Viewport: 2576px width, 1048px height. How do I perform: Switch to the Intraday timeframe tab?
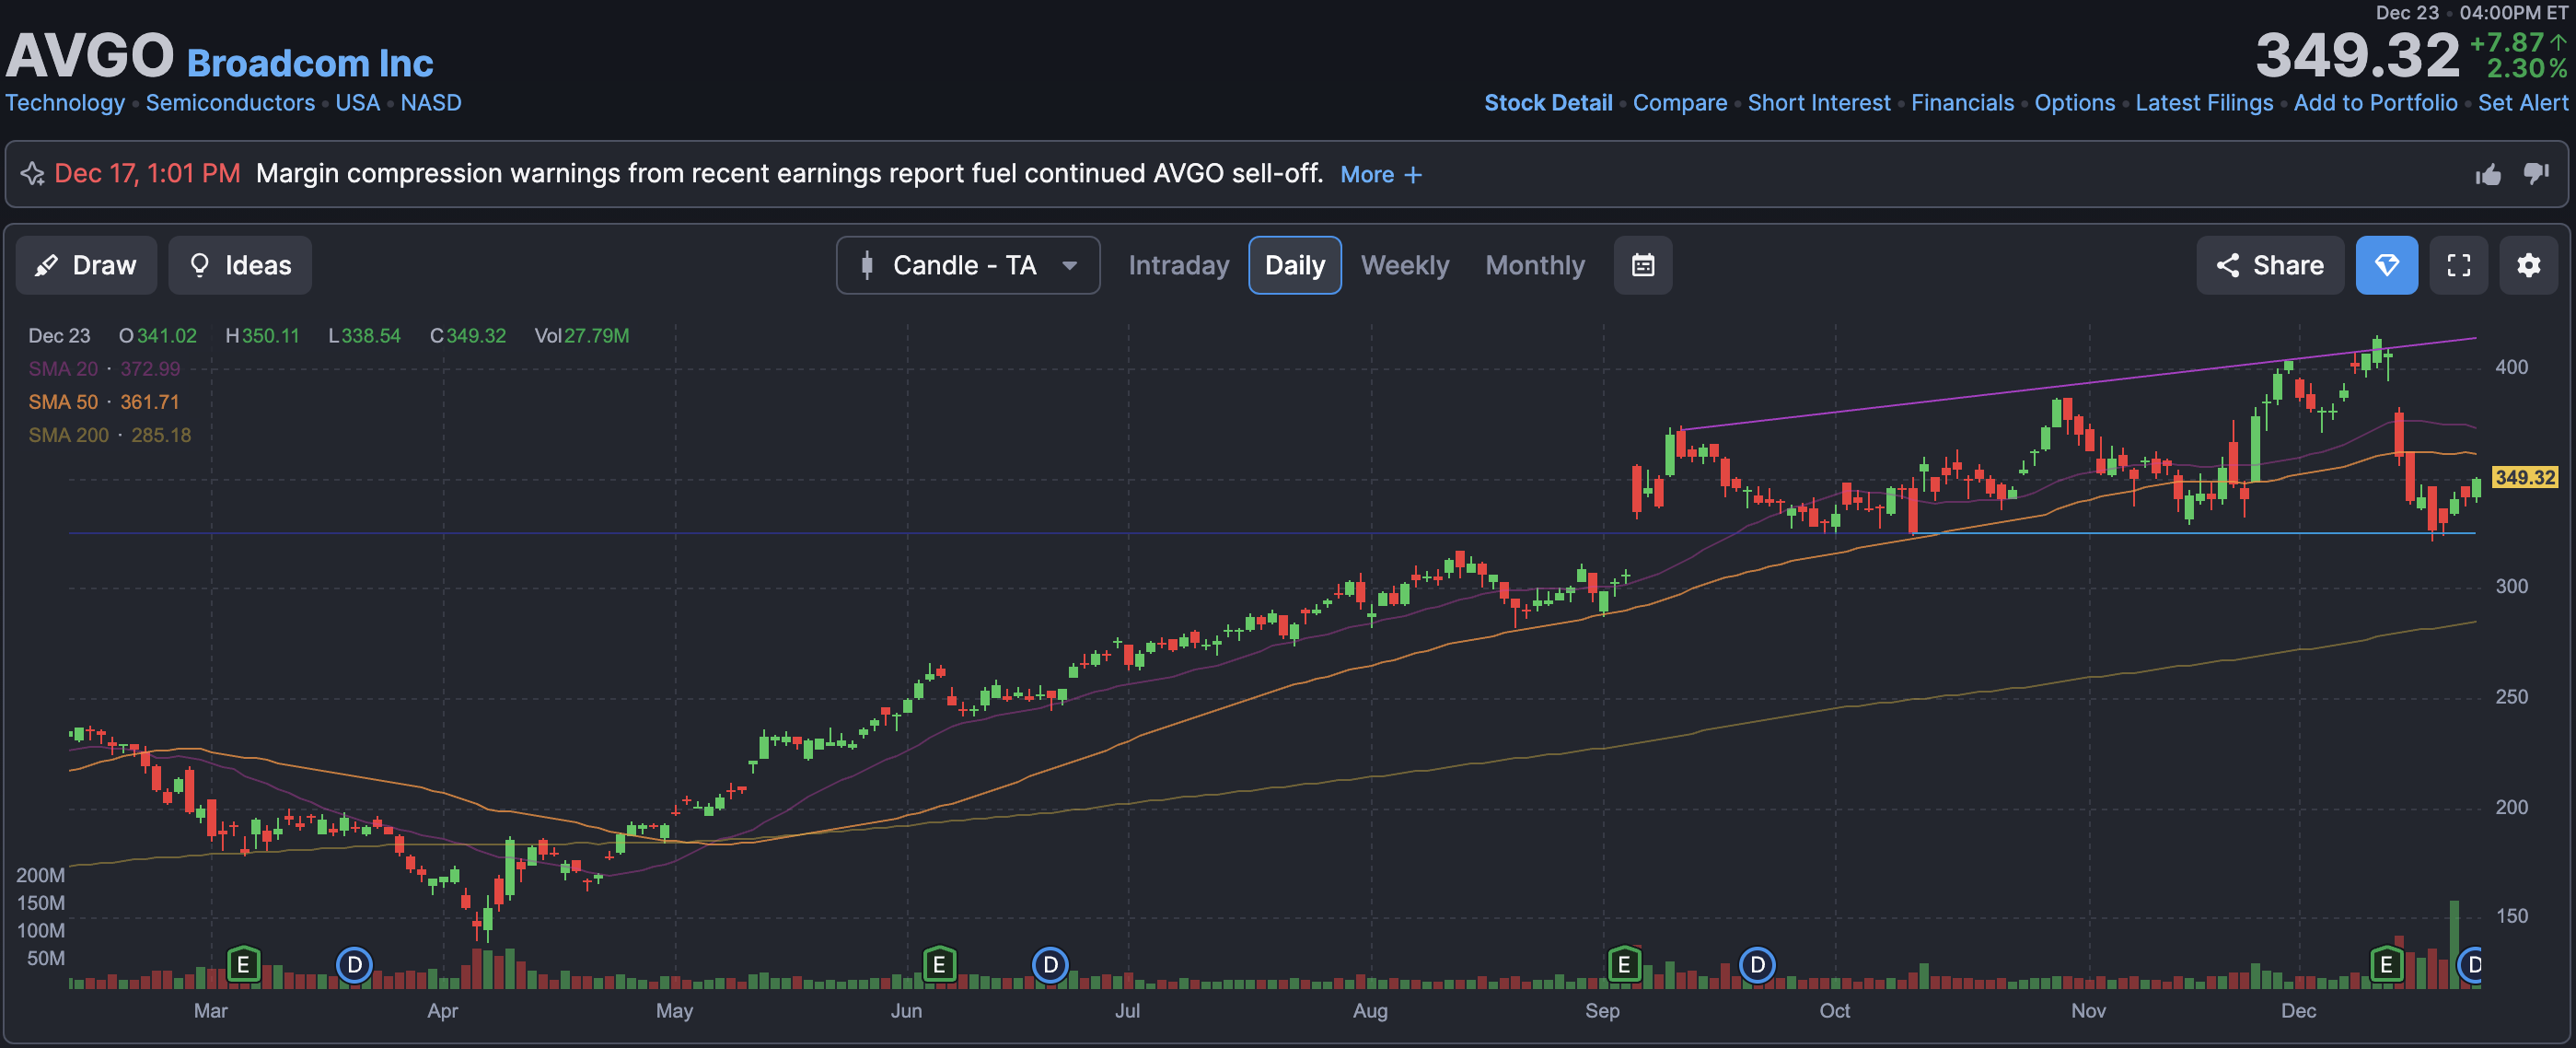coord(1178,265)
